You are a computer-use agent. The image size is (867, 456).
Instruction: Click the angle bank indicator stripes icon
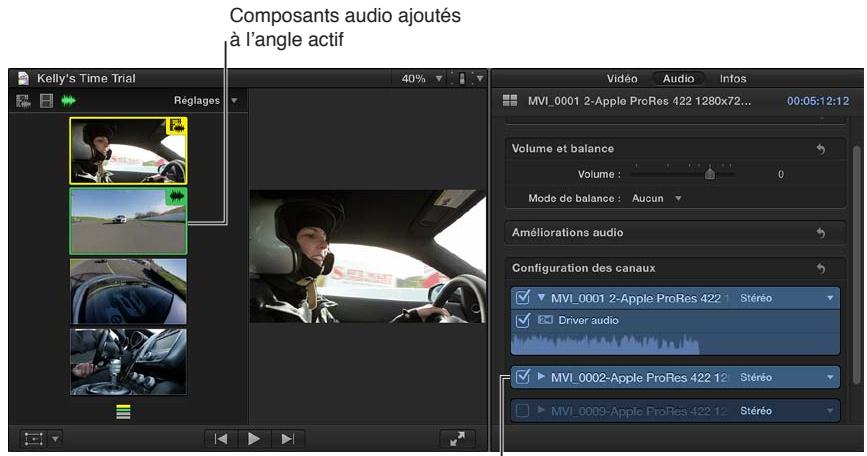coord(123,412)
